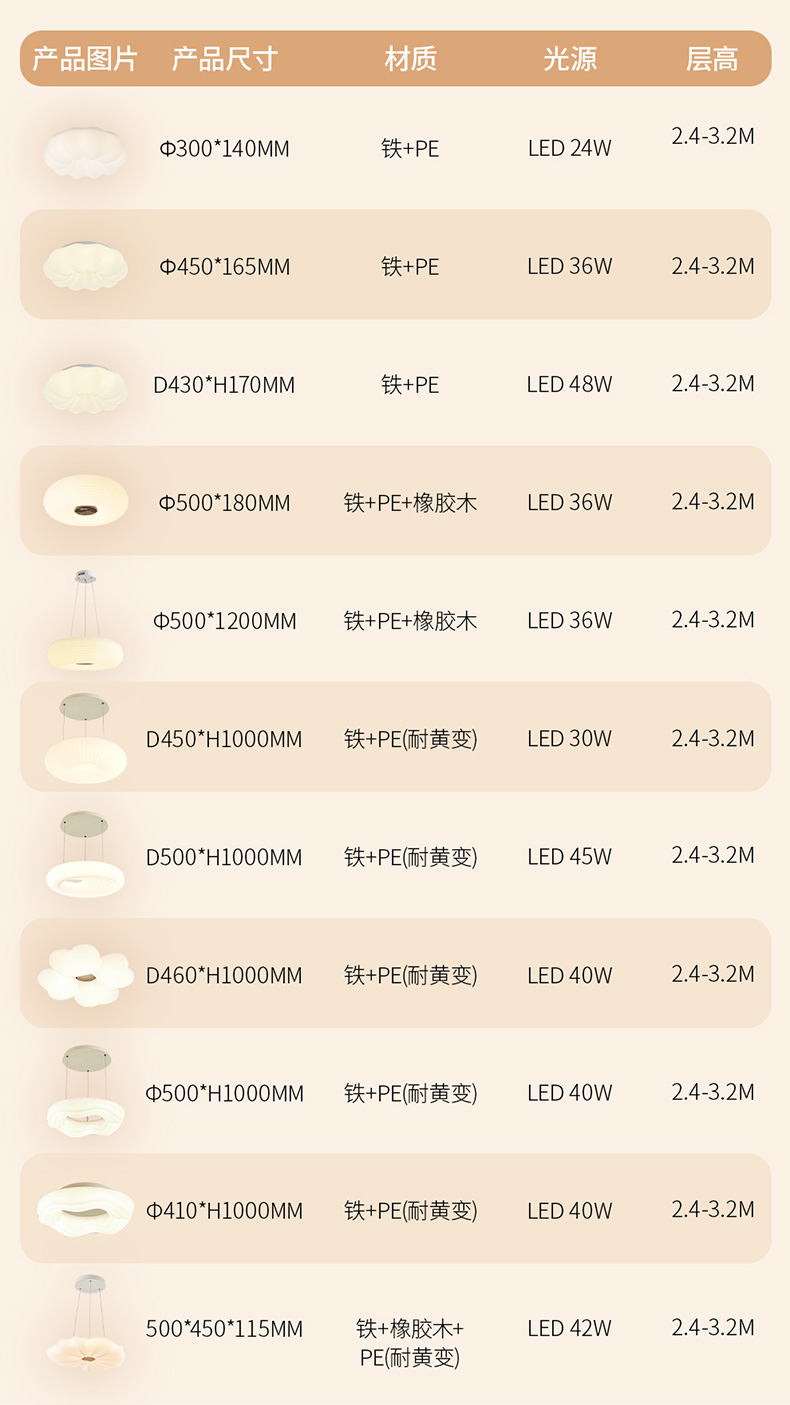Open the D500*H1000MM ring lamp image
Viewport: 790px width, 1405px height.
(86, 855)
